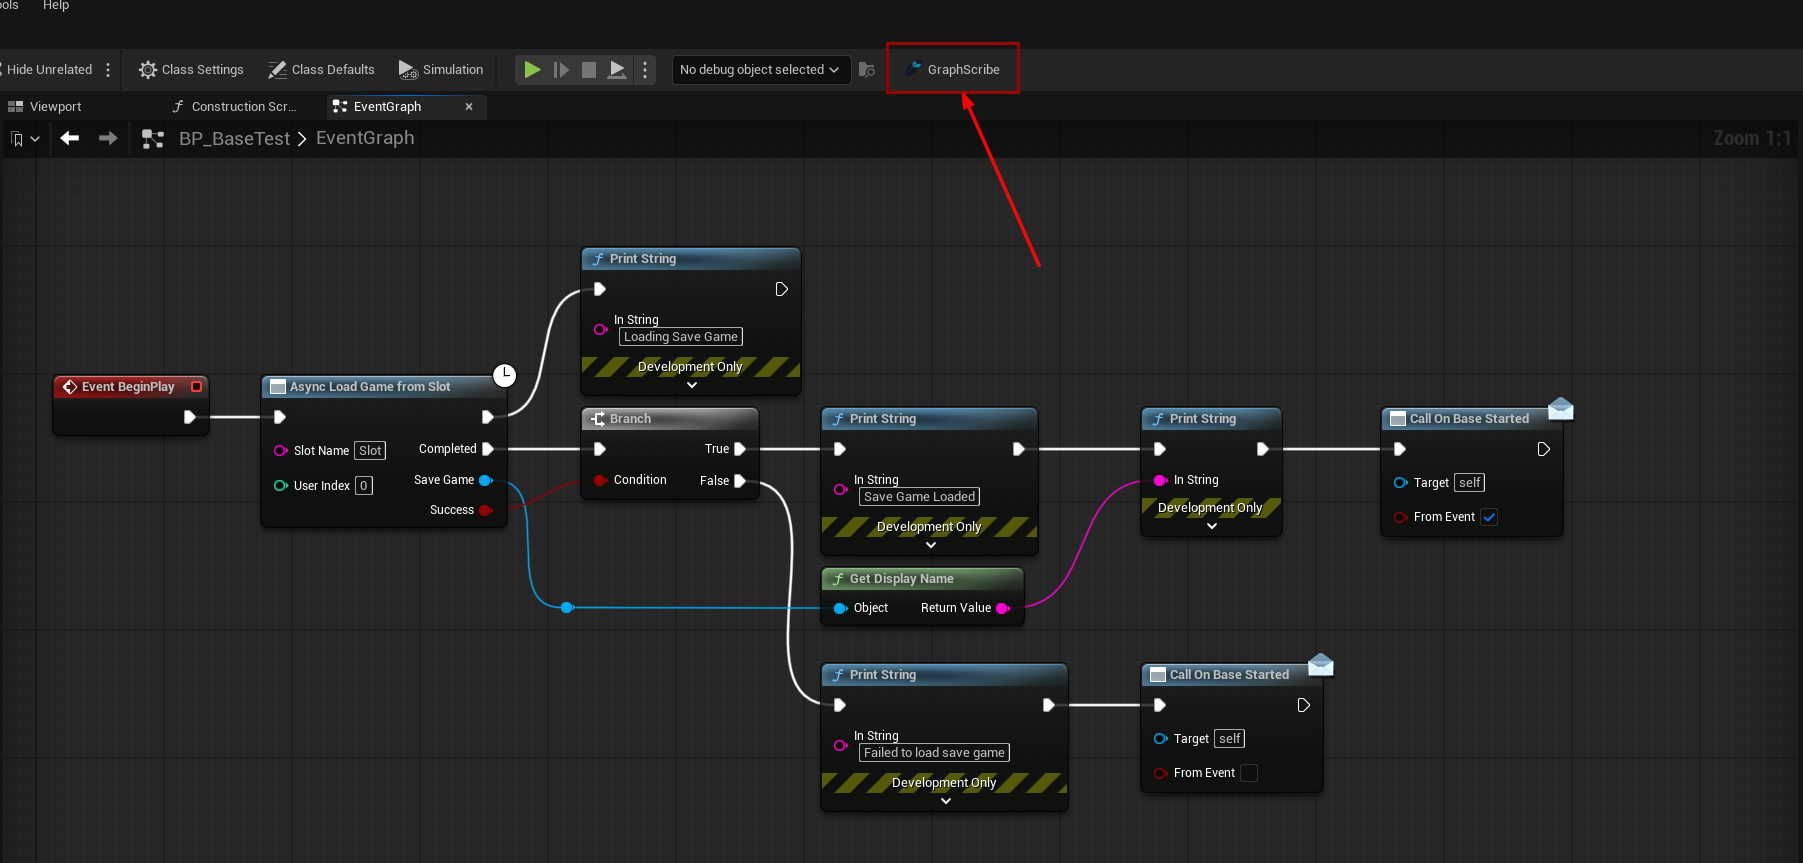The height and width of the screenshot is (863, 1803).
Task: Check From Event on lower Call On Base Started
Action: (1249, 773)
